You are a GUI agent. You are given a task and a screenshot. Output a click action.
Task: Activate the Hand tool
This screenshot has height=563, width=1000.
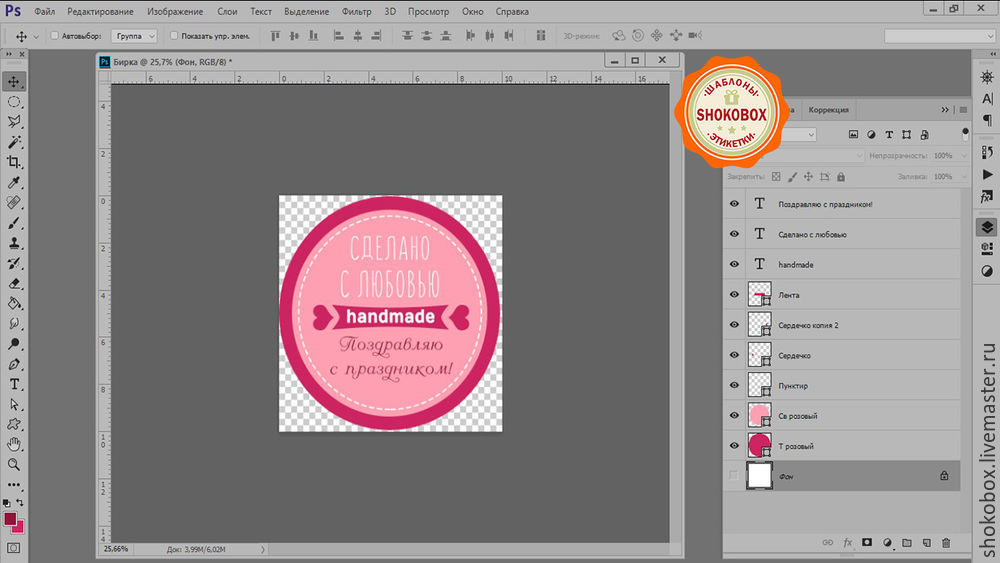click(15, 444)
